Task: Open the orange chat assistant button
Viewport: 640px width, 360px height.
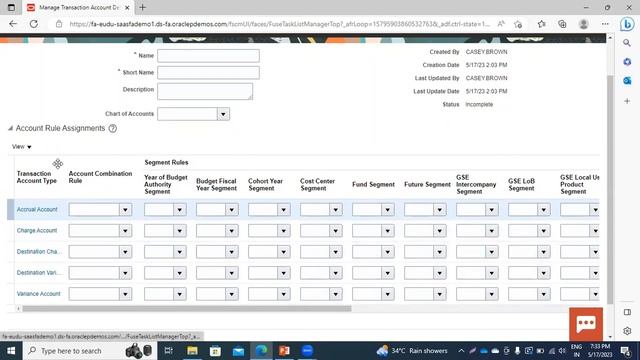Action: pyautogui.click(x=586, y=324)
